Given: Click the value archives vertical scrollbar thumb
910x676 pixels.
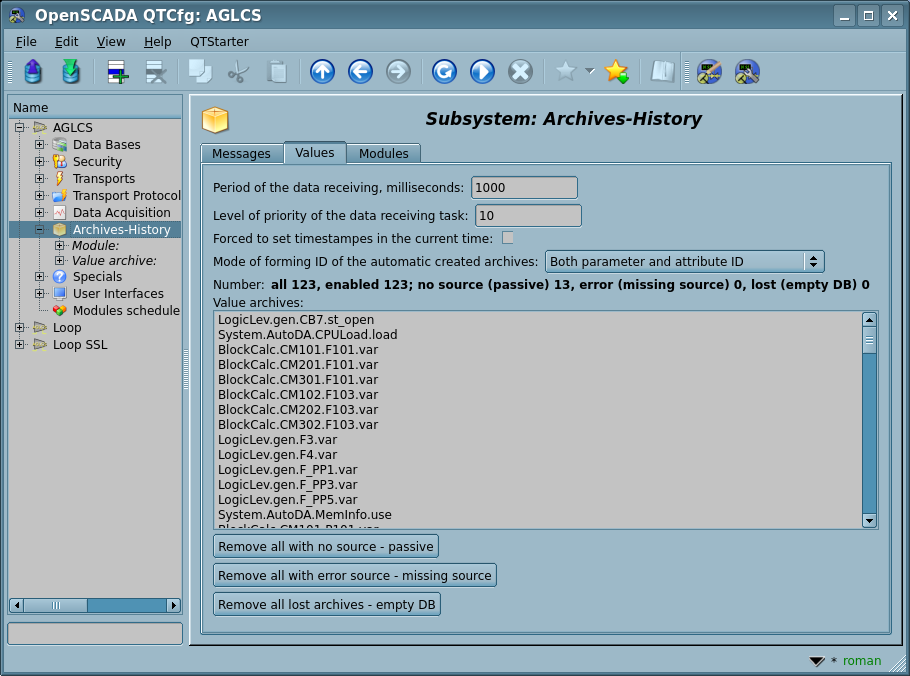Looking at the screenshot, I should tap(869, 341).
